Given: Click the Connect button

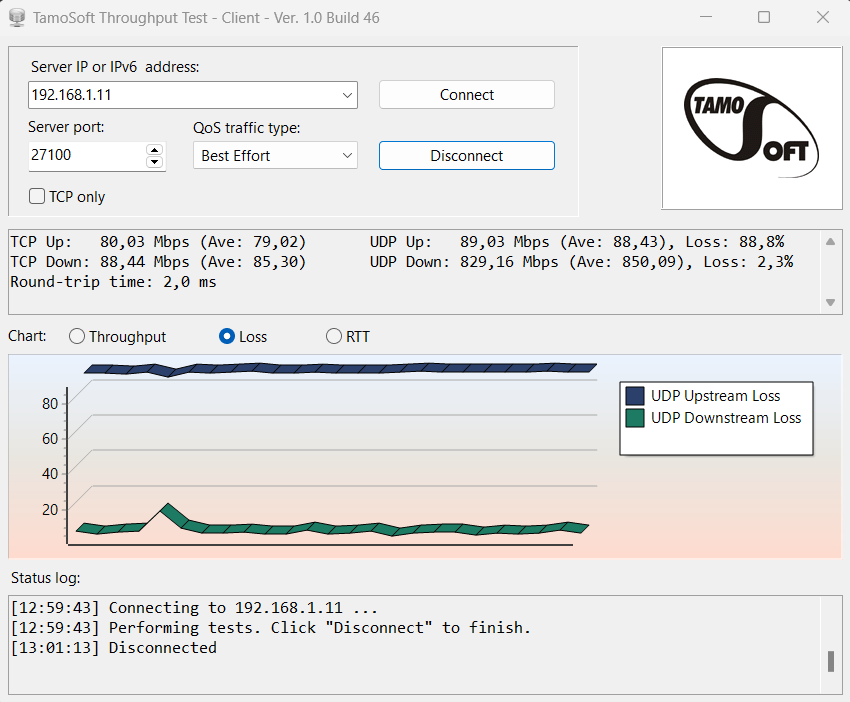Looking at the screenshot, I should (x=467, y=95).
